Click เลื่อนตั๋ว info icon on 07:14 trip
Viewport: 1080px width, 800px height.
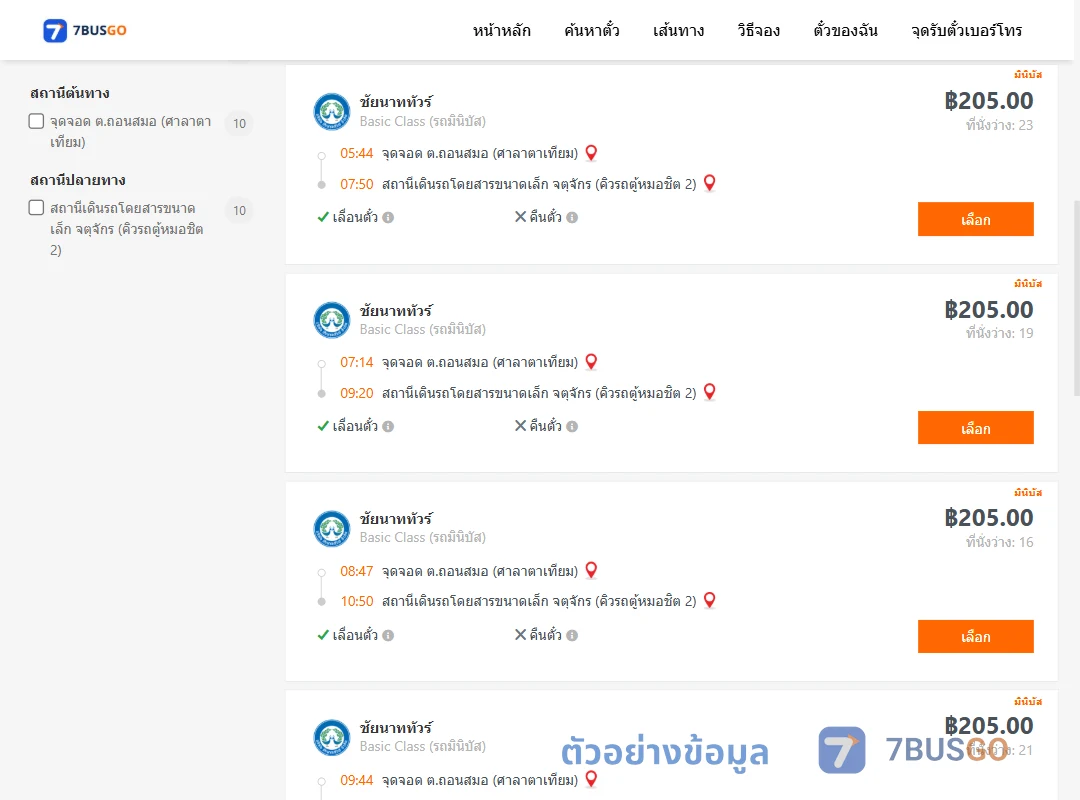click(388, 427)
